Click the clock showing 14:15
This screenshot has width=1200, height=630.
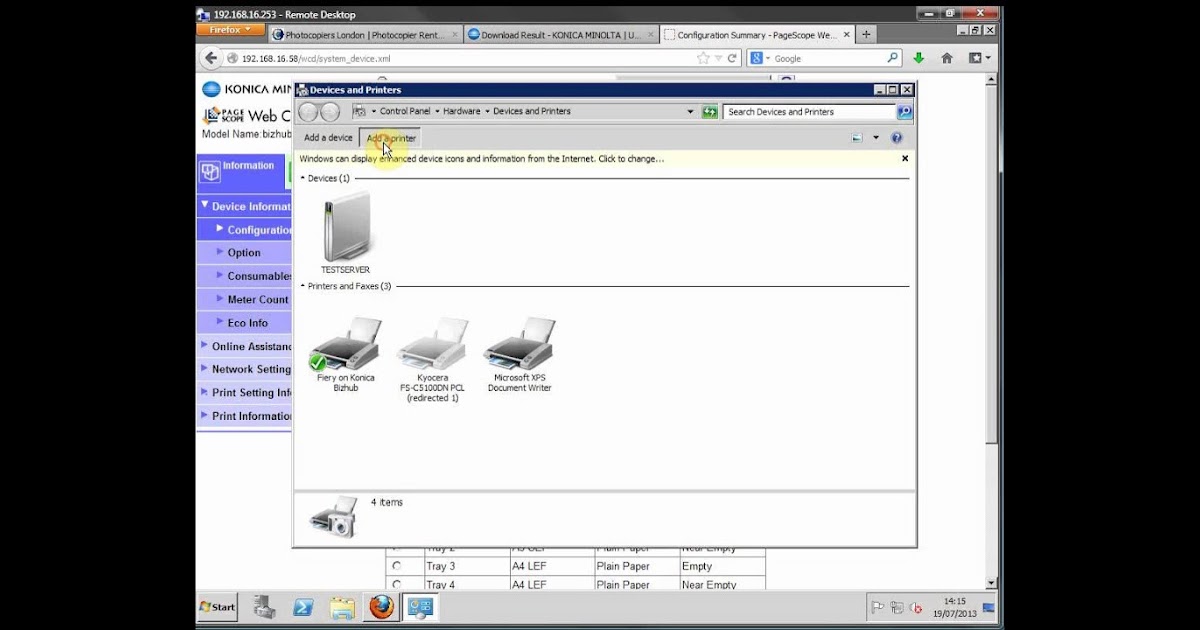[954, 607]
